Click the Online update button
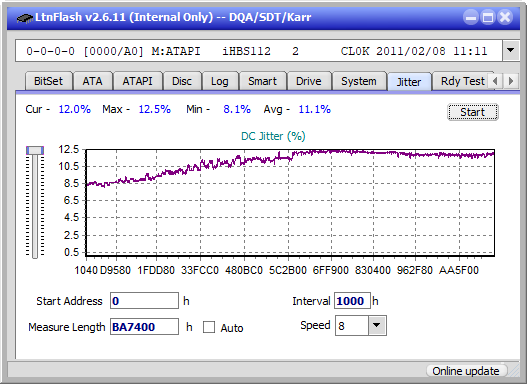527x384 pixels. tap(466, 371)
